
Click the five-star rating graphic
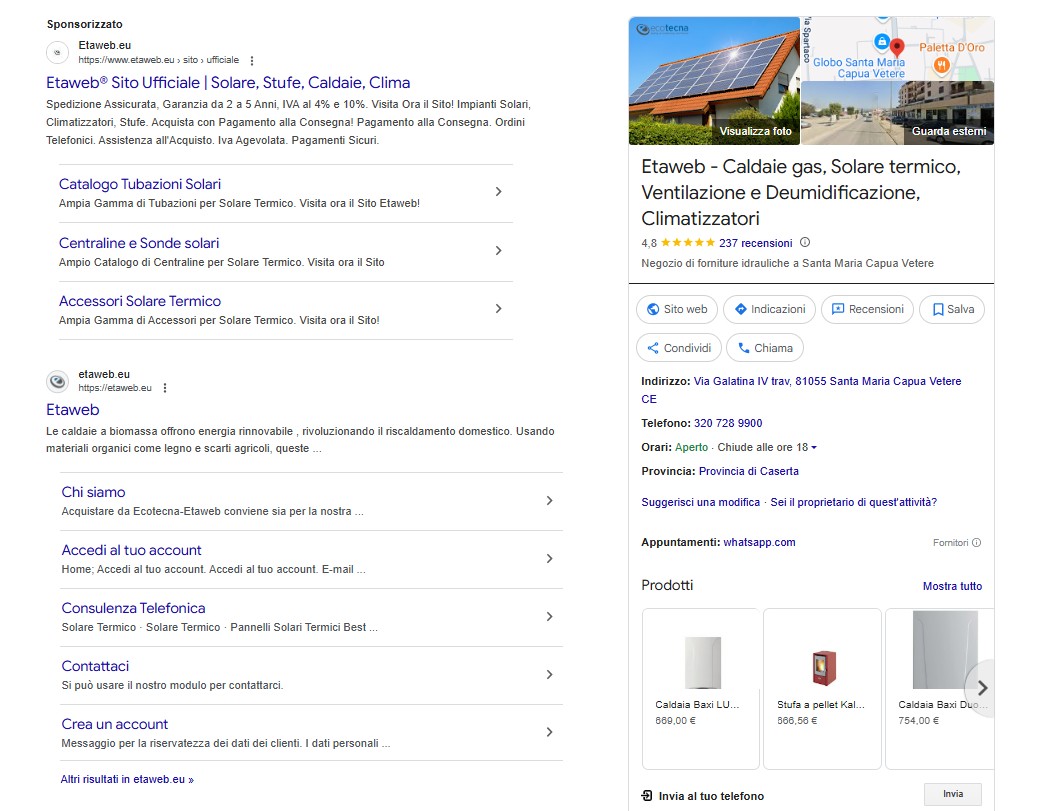[688, 243]
